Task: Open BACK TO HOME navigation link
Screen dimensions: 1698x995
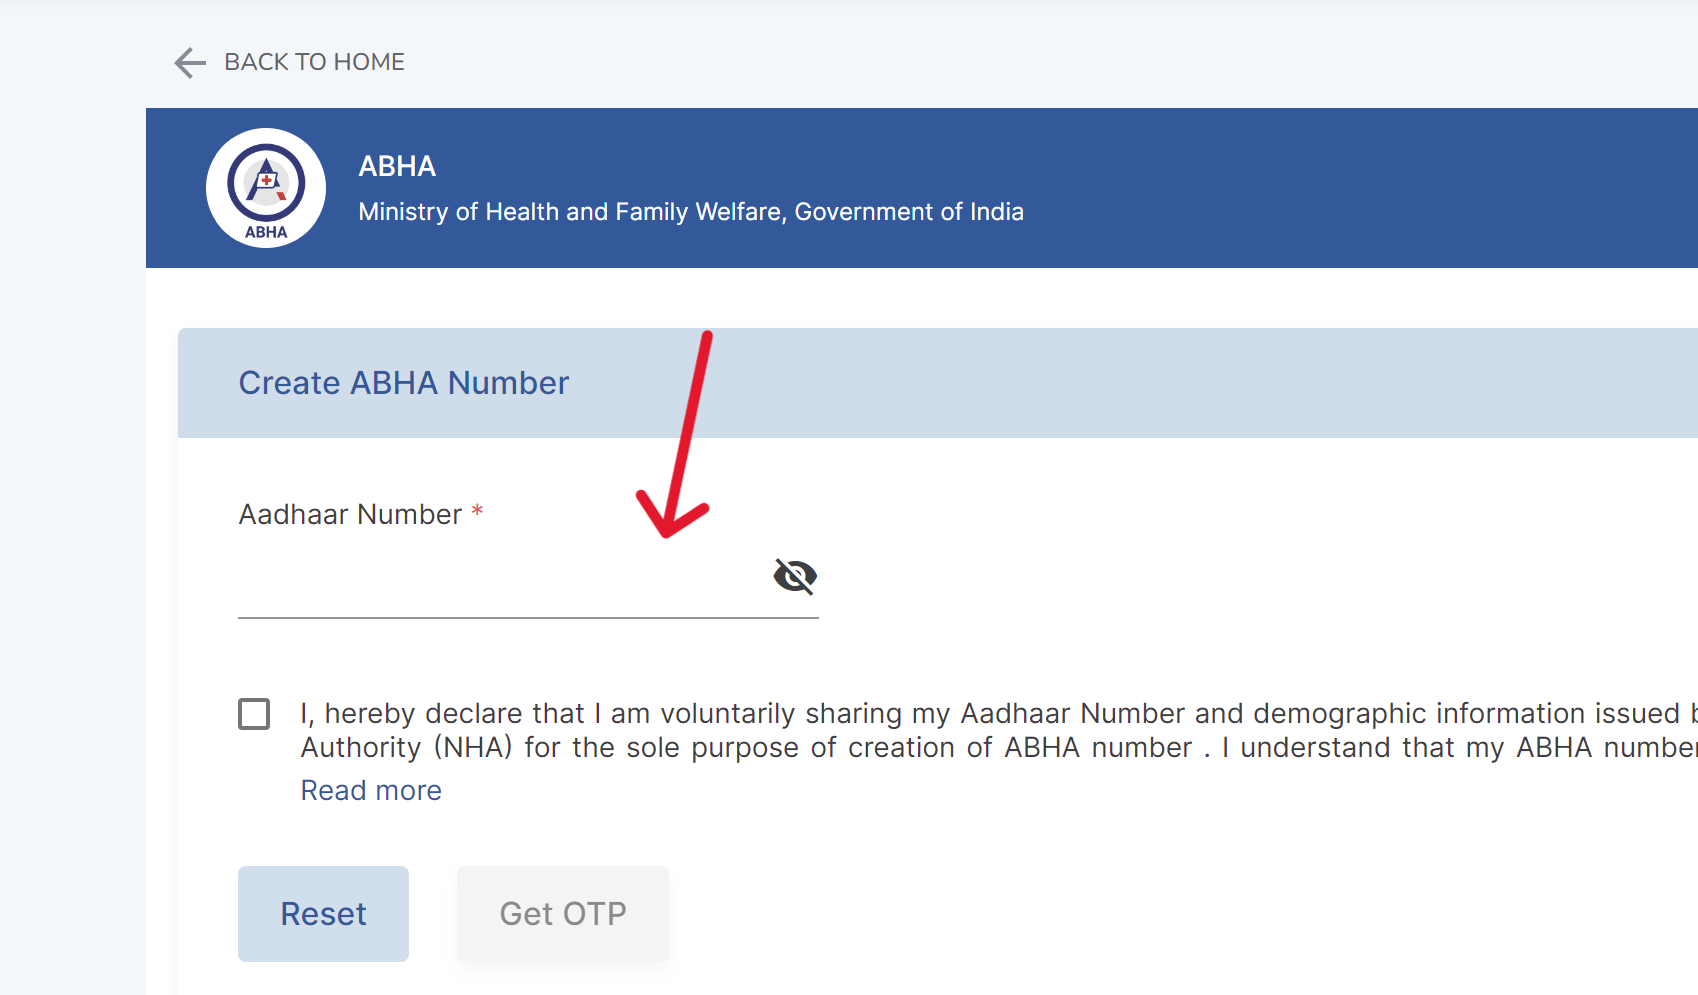Action: tap(313, 61)
